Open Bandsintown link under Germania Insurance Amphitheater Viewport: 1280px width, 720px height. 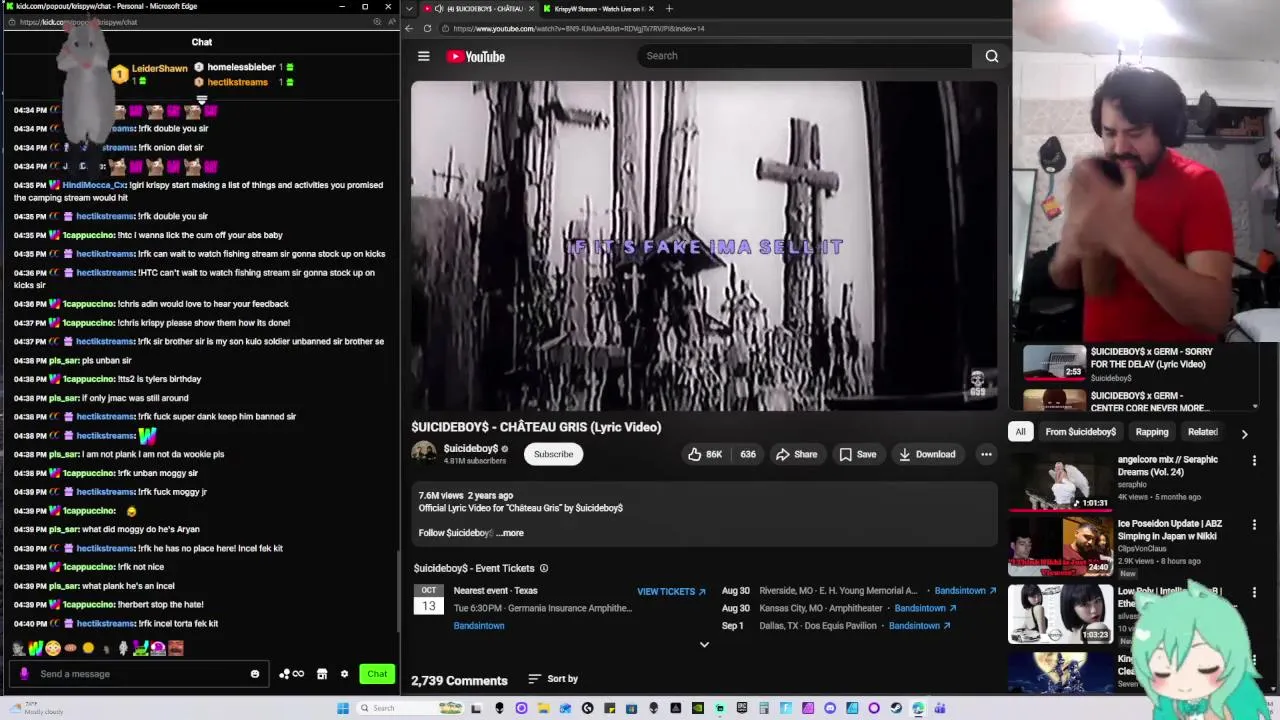[479, 626]
